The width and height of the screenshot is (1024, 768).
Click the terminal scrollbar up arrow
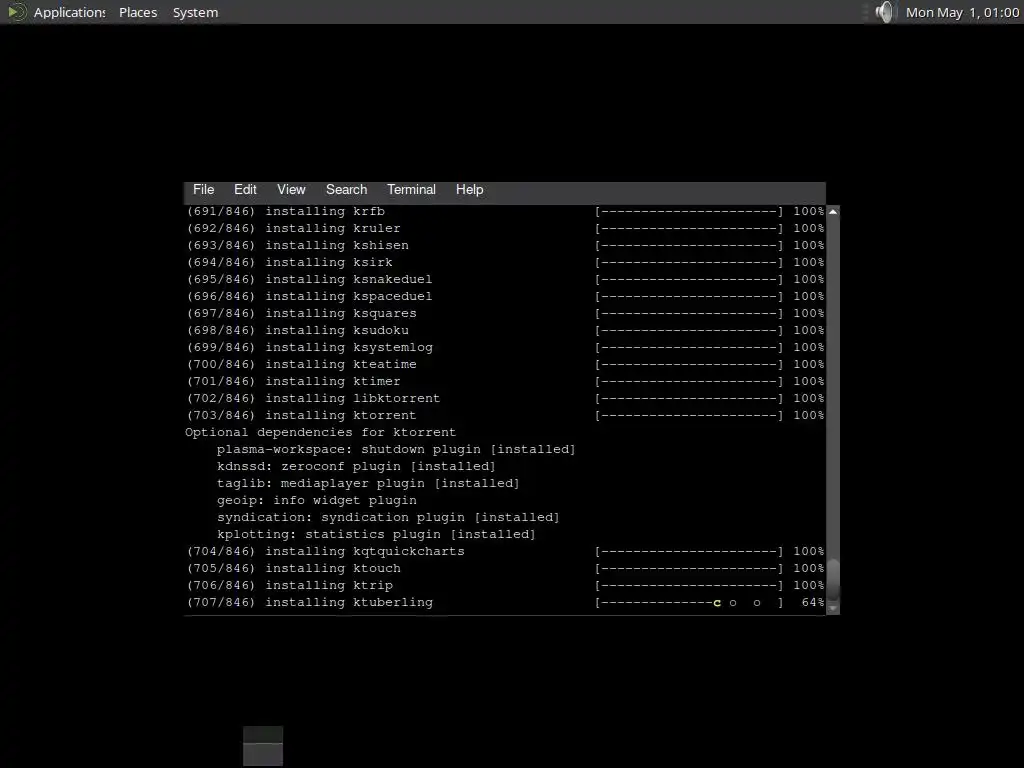point(833,212)
